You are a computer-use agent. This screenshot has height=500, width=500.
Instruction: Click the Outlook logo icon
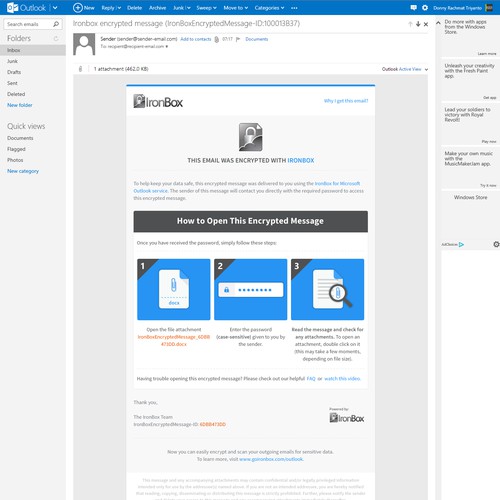pyautogui.click(x=13, y=7)
